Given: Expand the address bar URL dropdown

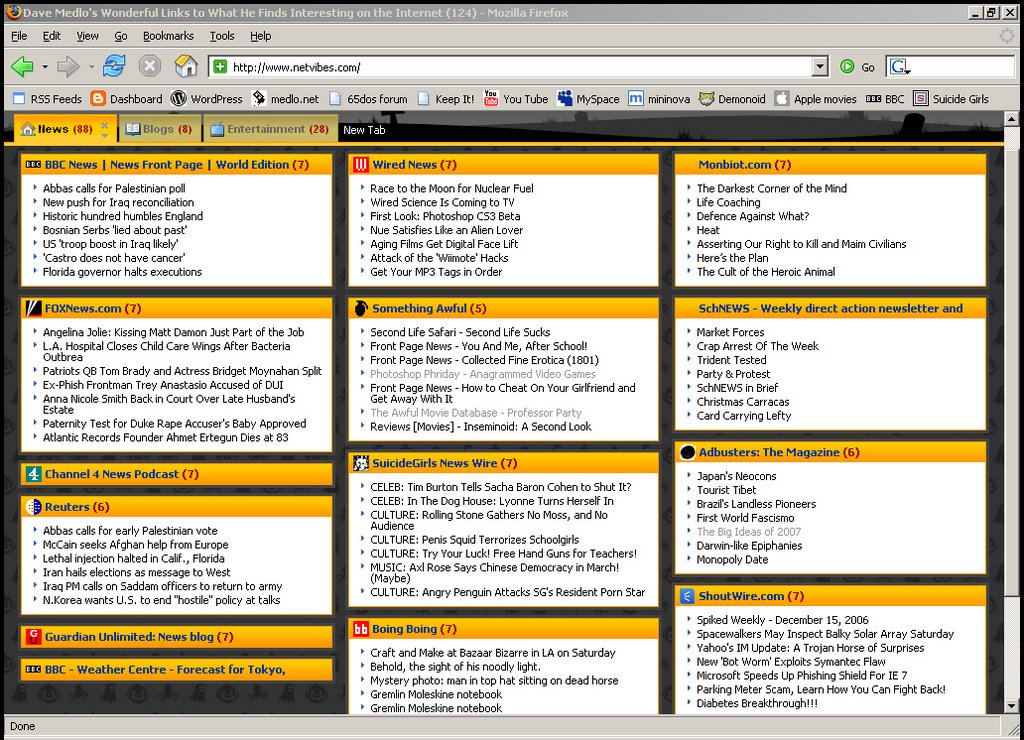Looking at the screenshot, I should tap(820, 67).
